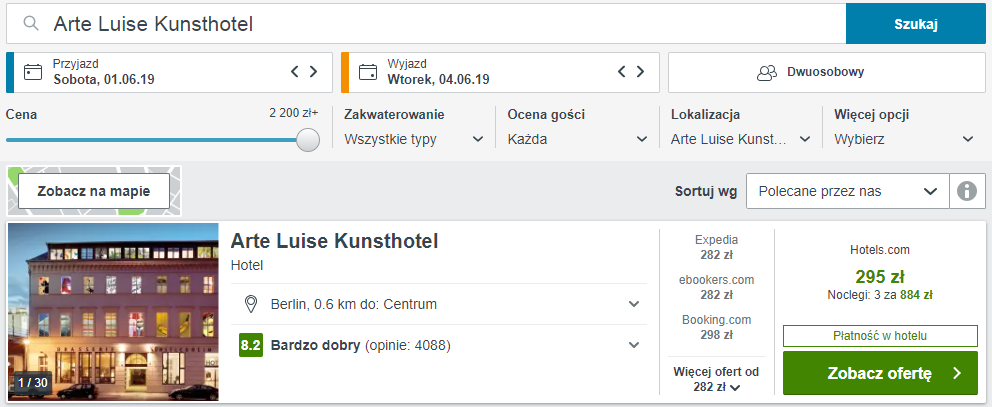
Task: Open the Sortuj wg dropdown
Action: point(846,191)
